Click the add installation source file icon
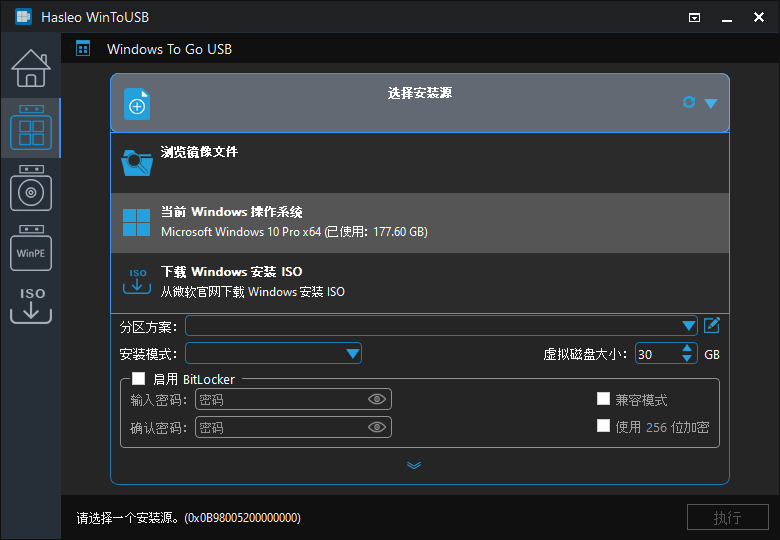Screen dimensions: 780x540 [137, 104]
